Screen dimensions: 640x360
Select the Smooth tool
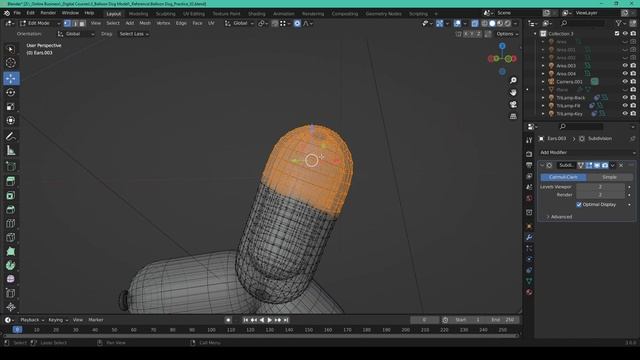click(x=11, y=279)
